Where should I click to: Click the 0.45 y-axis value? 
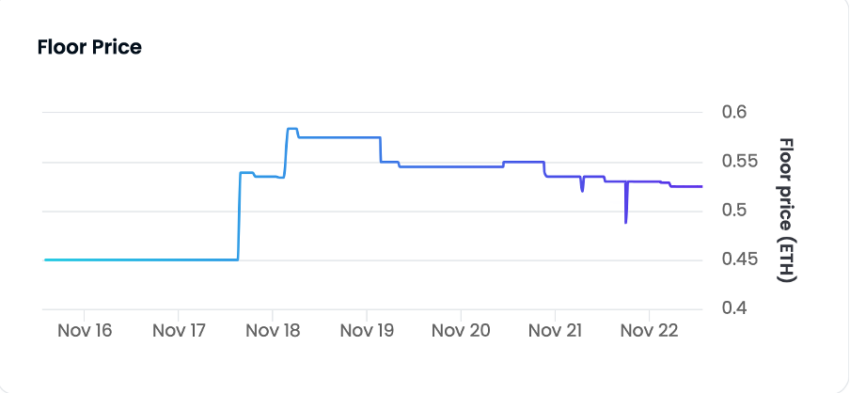point(740,260)
